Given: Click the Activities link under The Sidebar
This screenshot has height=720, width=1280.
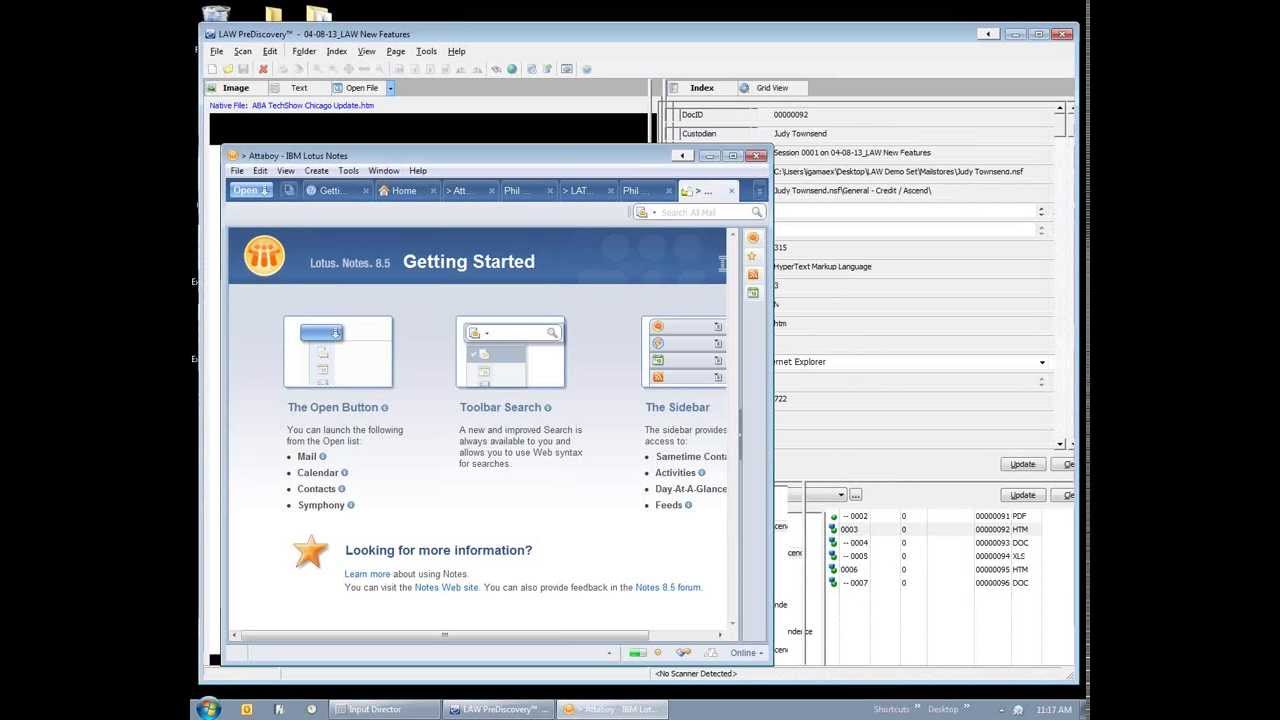Looking at the screenshot, I should click(676, 472).
